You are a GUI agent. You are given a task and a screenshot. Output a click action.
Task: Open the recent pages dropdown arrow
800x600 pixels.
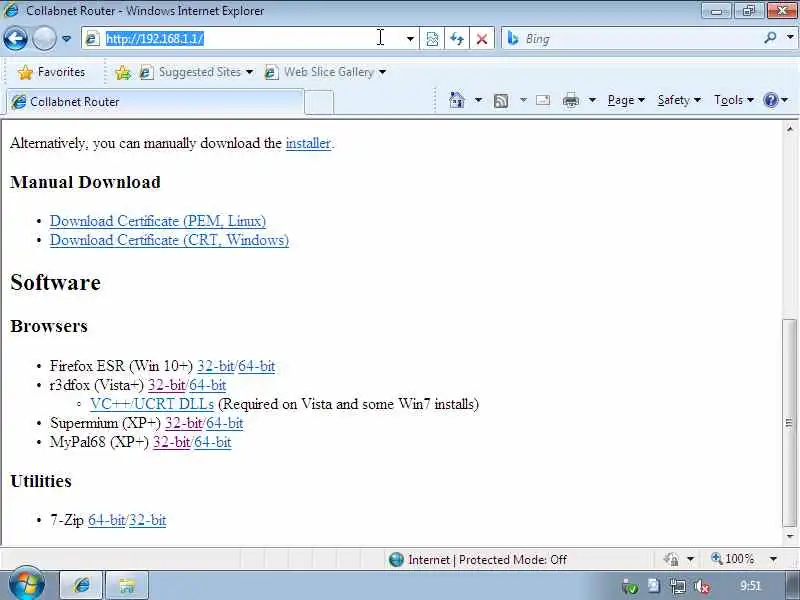(x=66, y=39)
